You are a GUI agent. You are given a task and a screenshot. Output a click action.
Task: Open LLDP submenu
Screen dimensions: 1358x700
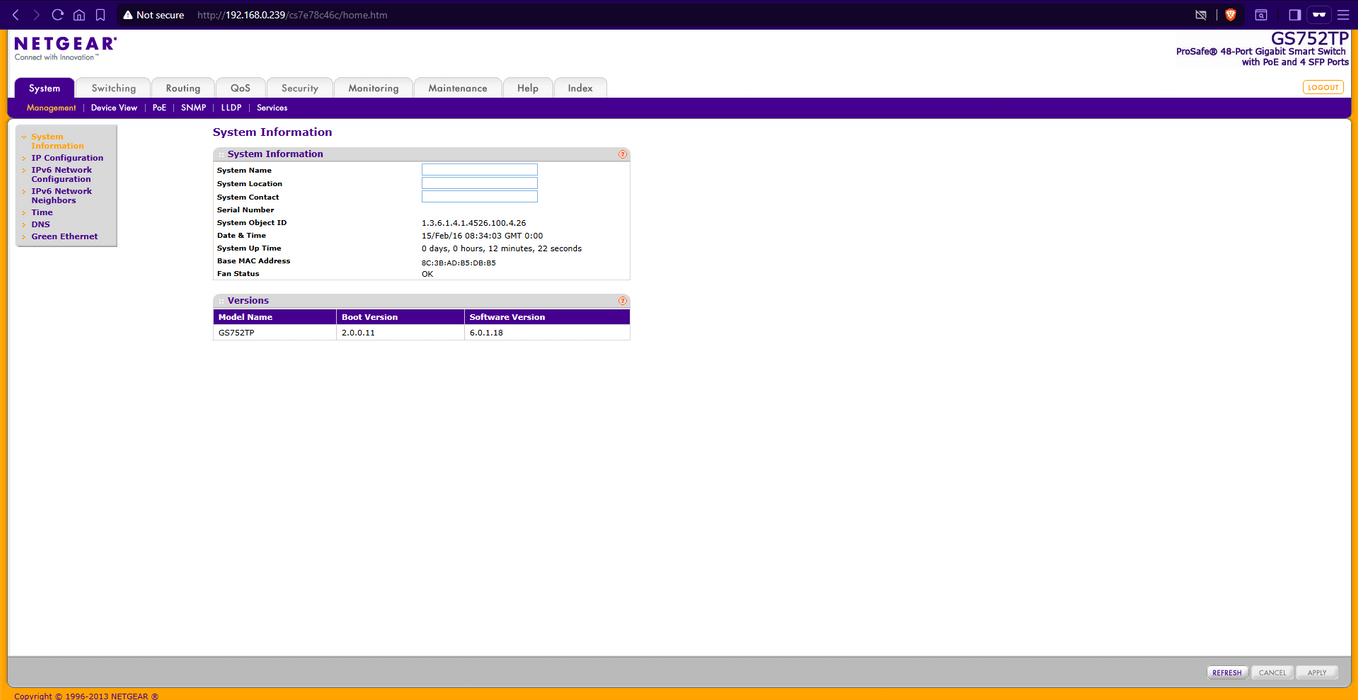pyautogui.click(x=231, y=108)
